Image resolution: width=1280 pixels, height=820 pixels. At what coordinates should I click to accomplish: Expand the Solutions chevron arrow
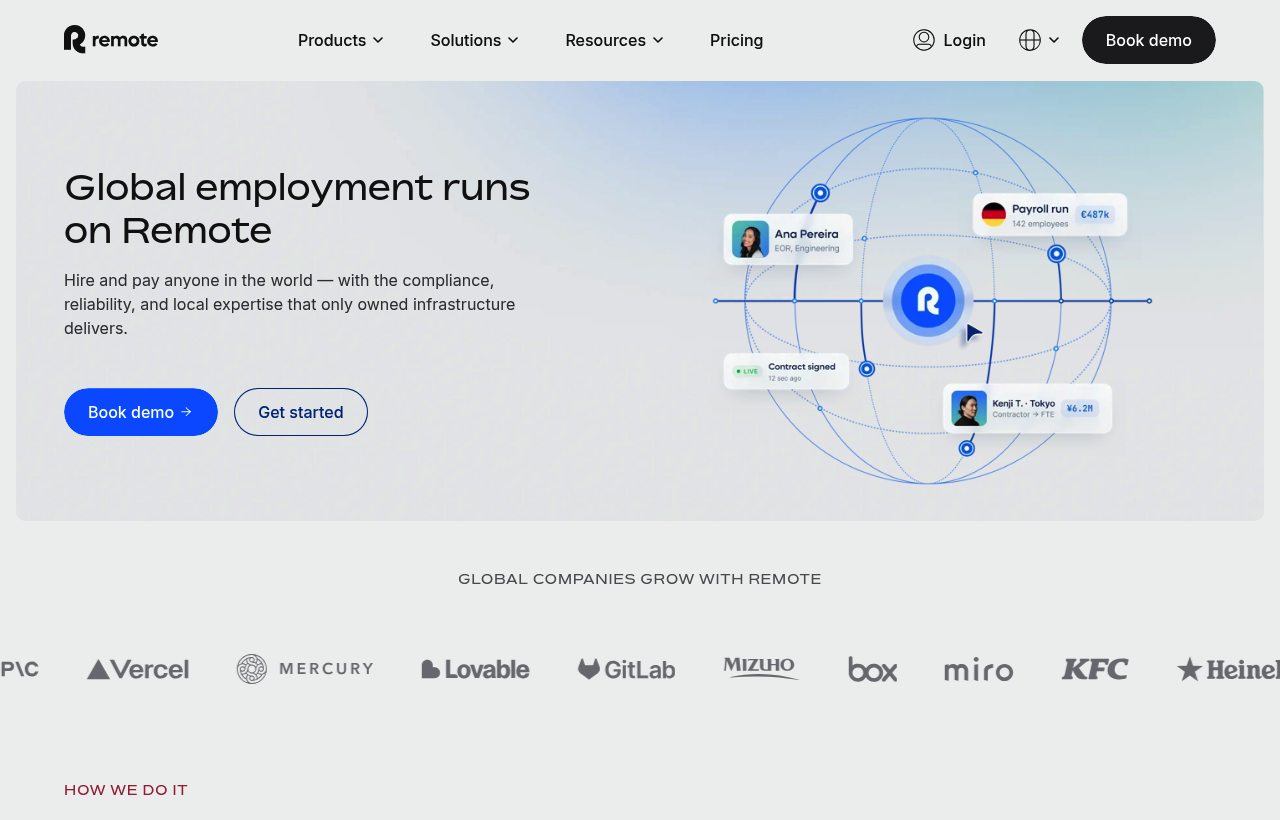pos(513,40)
